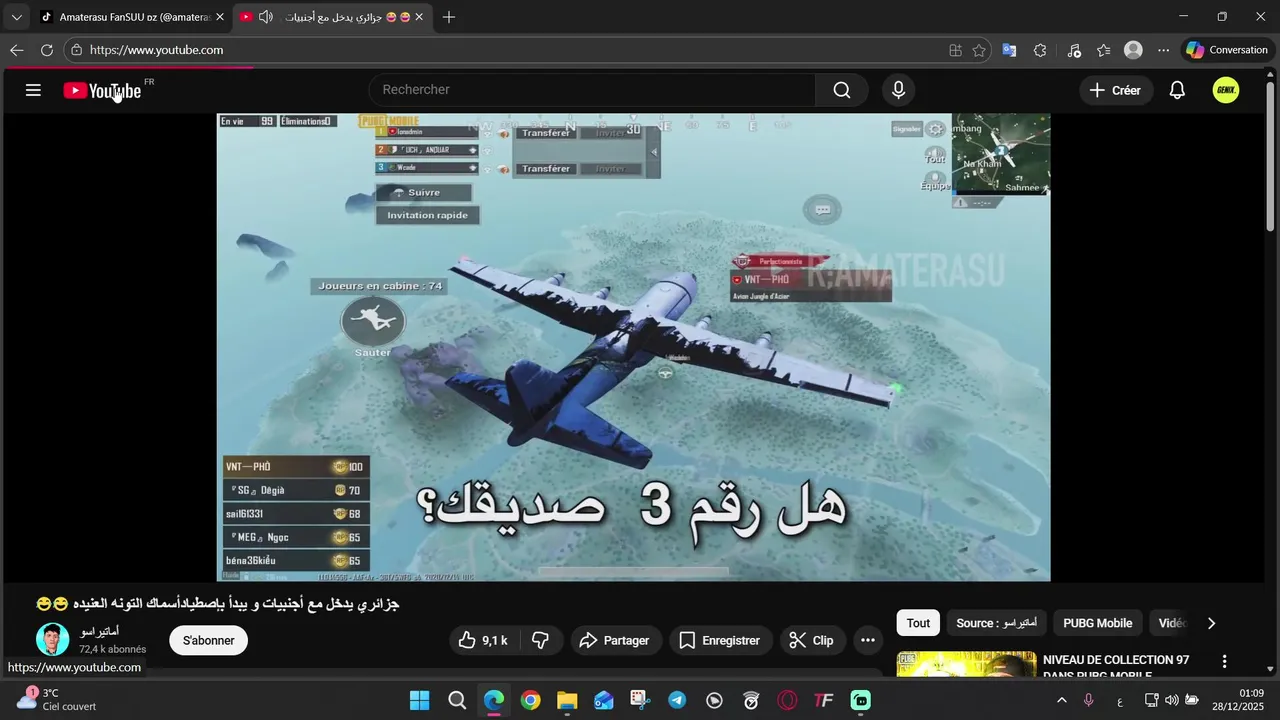The image size is (1280, 720).
Task: View site information icon in address bar
Action: click(76, 50)
